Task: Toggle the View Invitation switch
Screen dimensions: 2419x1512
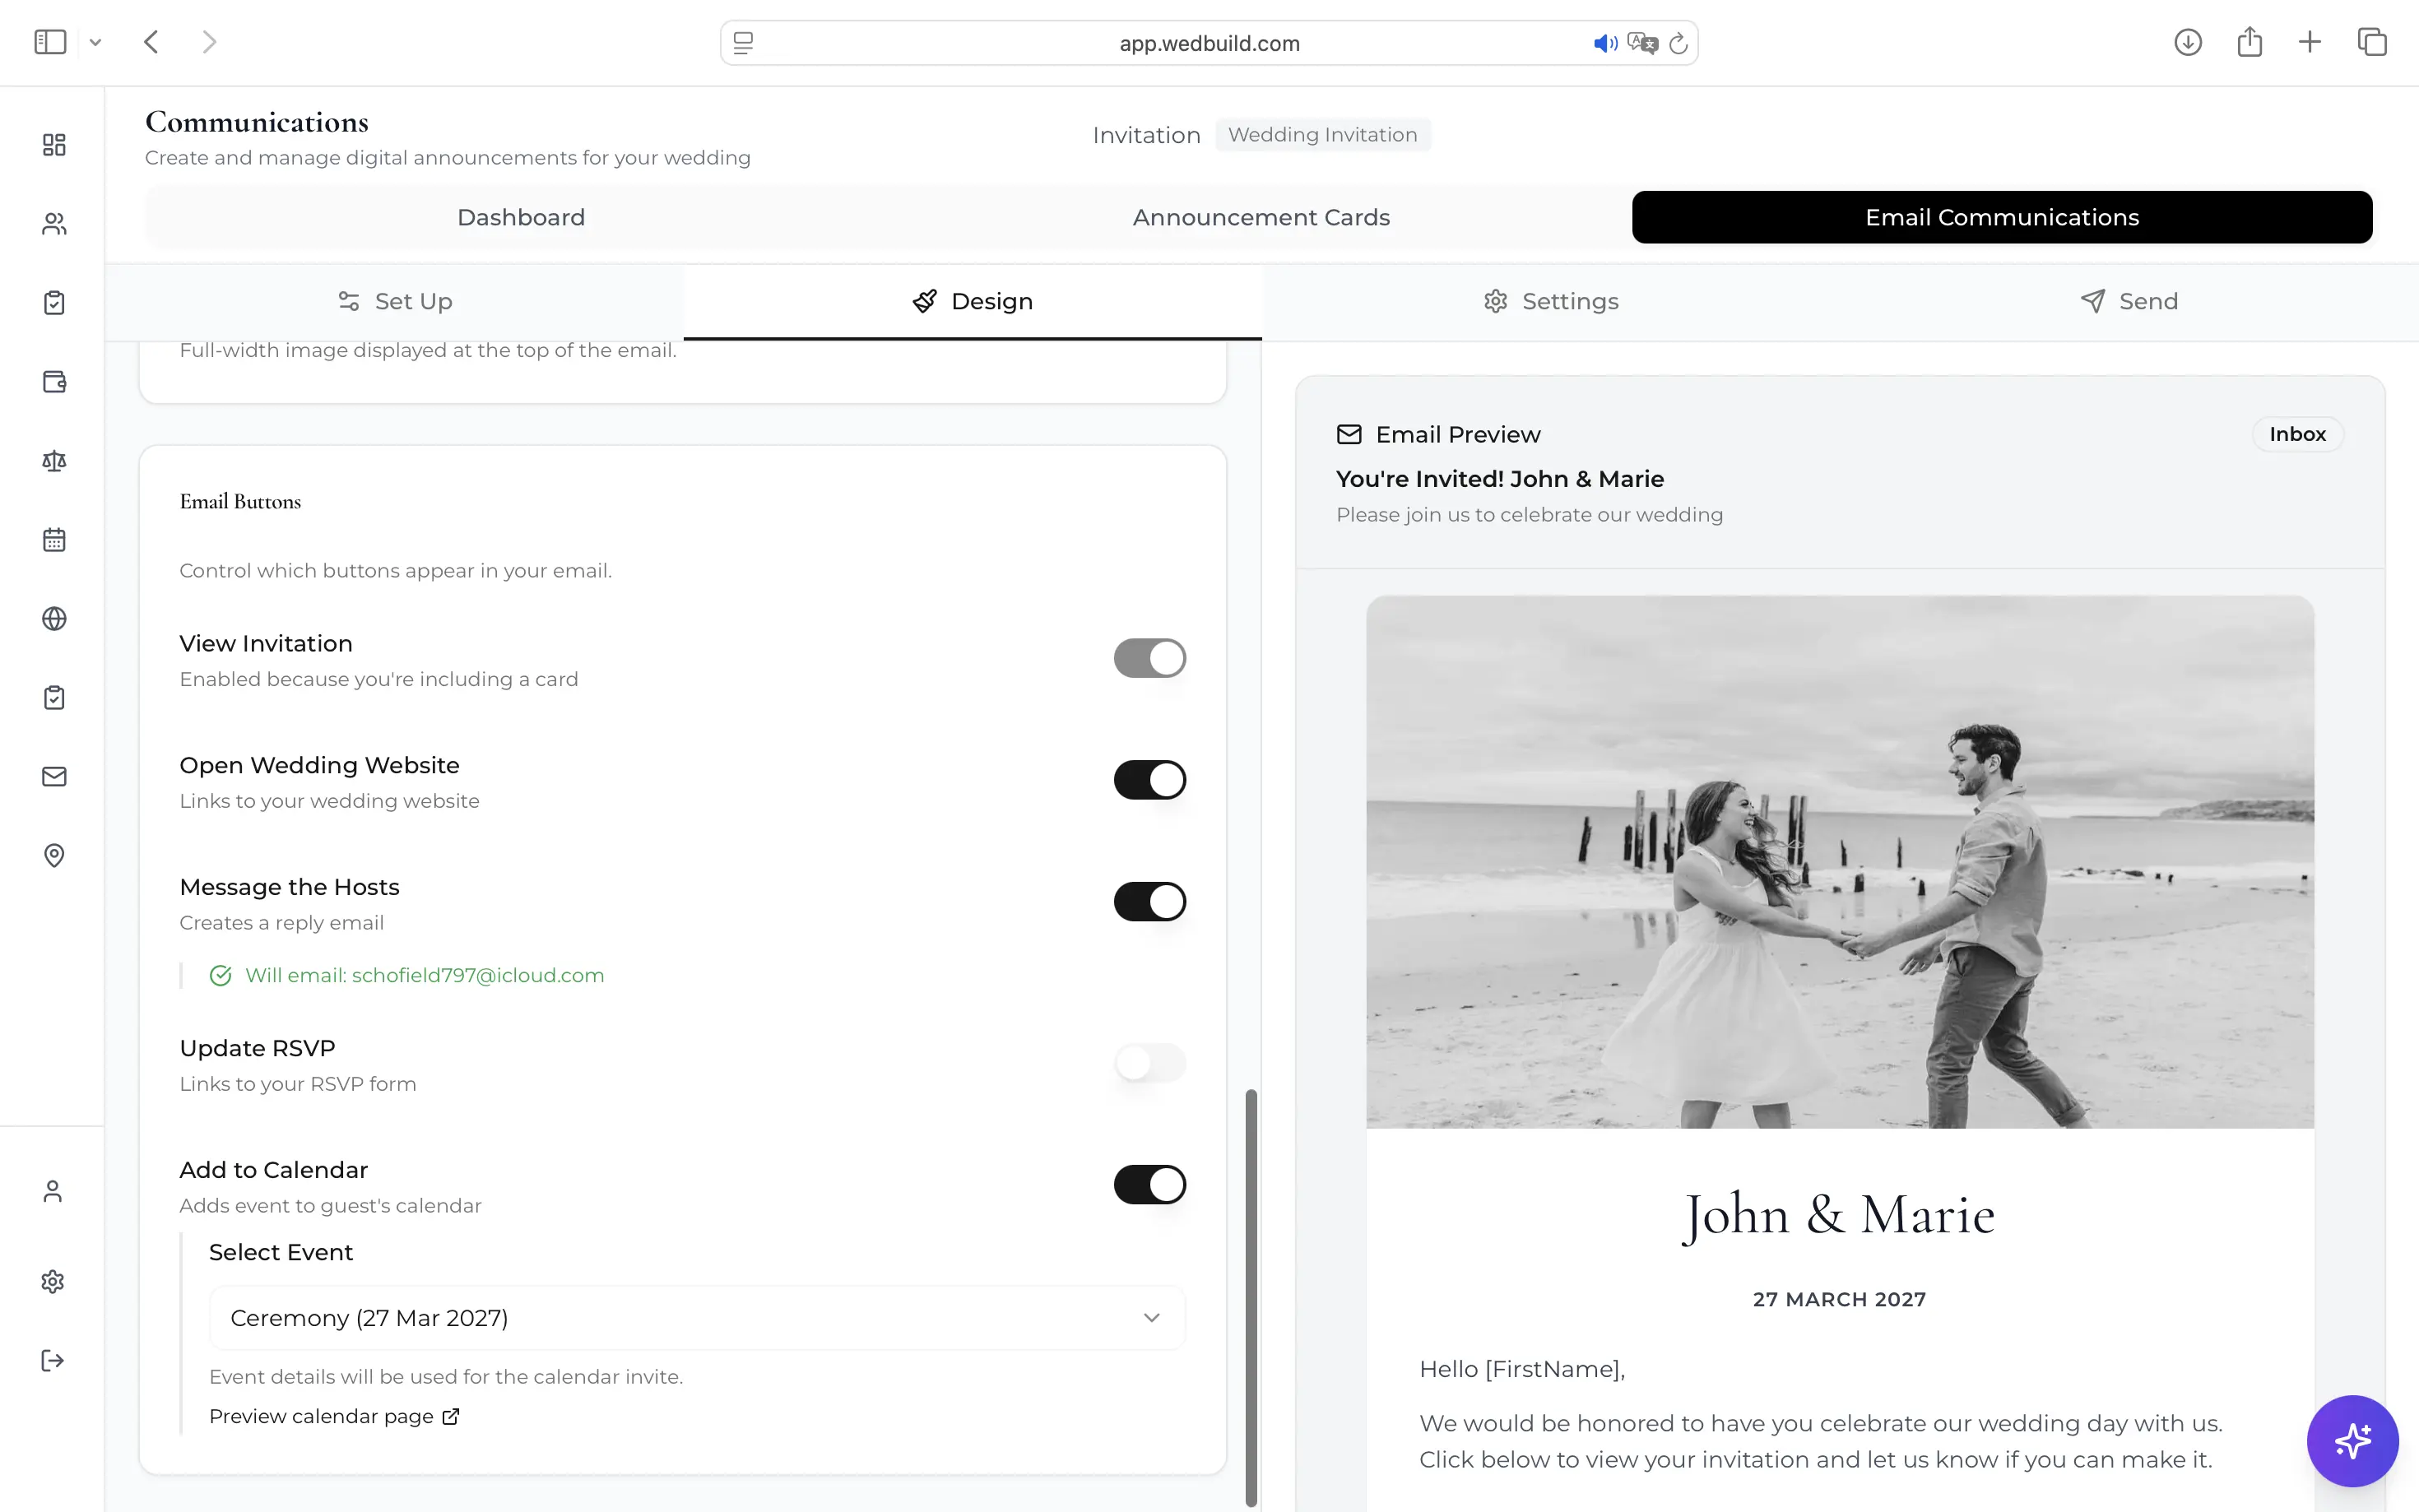Action: (1150, 658)
